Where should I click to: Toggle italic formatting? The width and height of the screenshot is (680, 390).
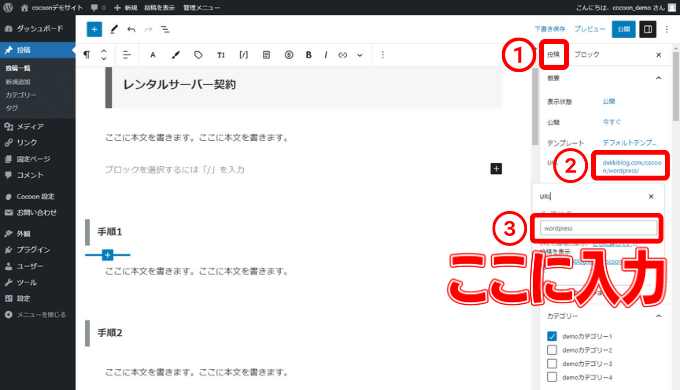pos(326,55)
